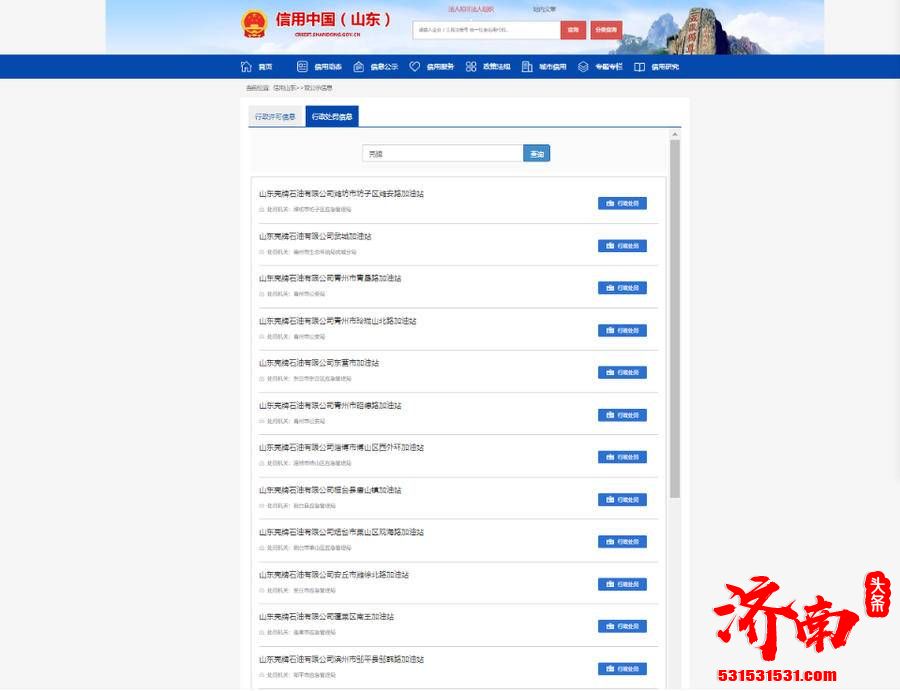Viewport: 900px width, 691px height.
Task: Open the 法人及非法人组织 tab at top
Action: click(x=470, y=8)
